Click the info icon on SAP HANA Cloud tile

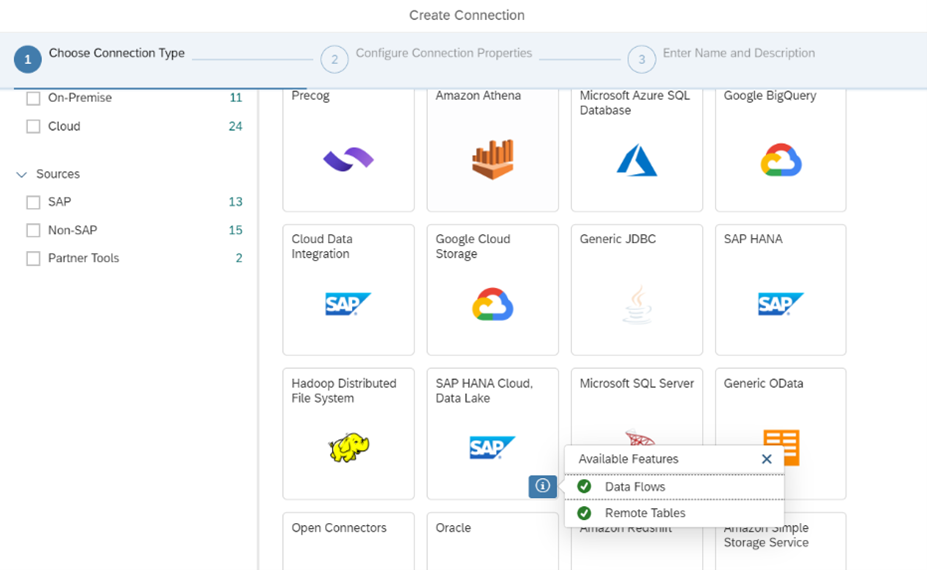(x=542, y=486)
